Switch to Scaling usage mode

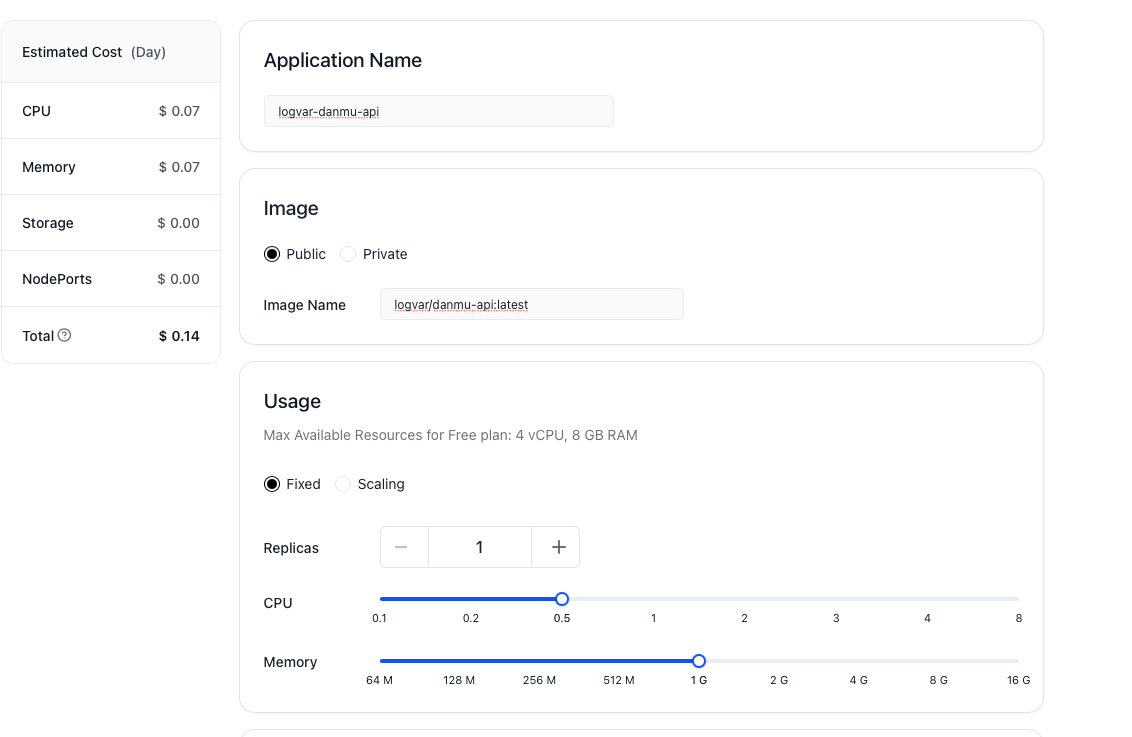[343, 484]
